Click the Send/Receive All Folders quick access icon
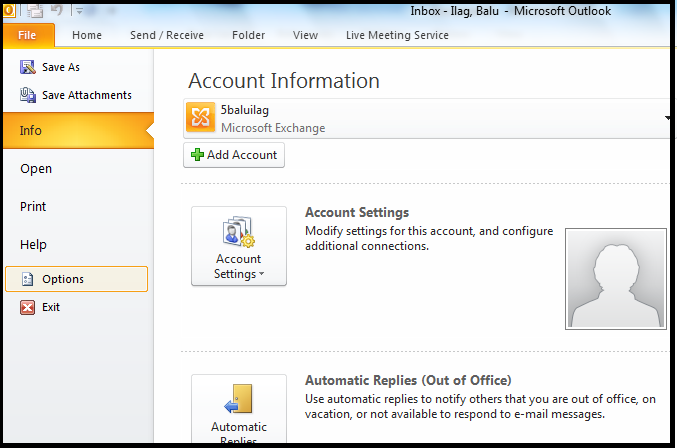Viewport: 677px width, 448px height. point(34,11)
